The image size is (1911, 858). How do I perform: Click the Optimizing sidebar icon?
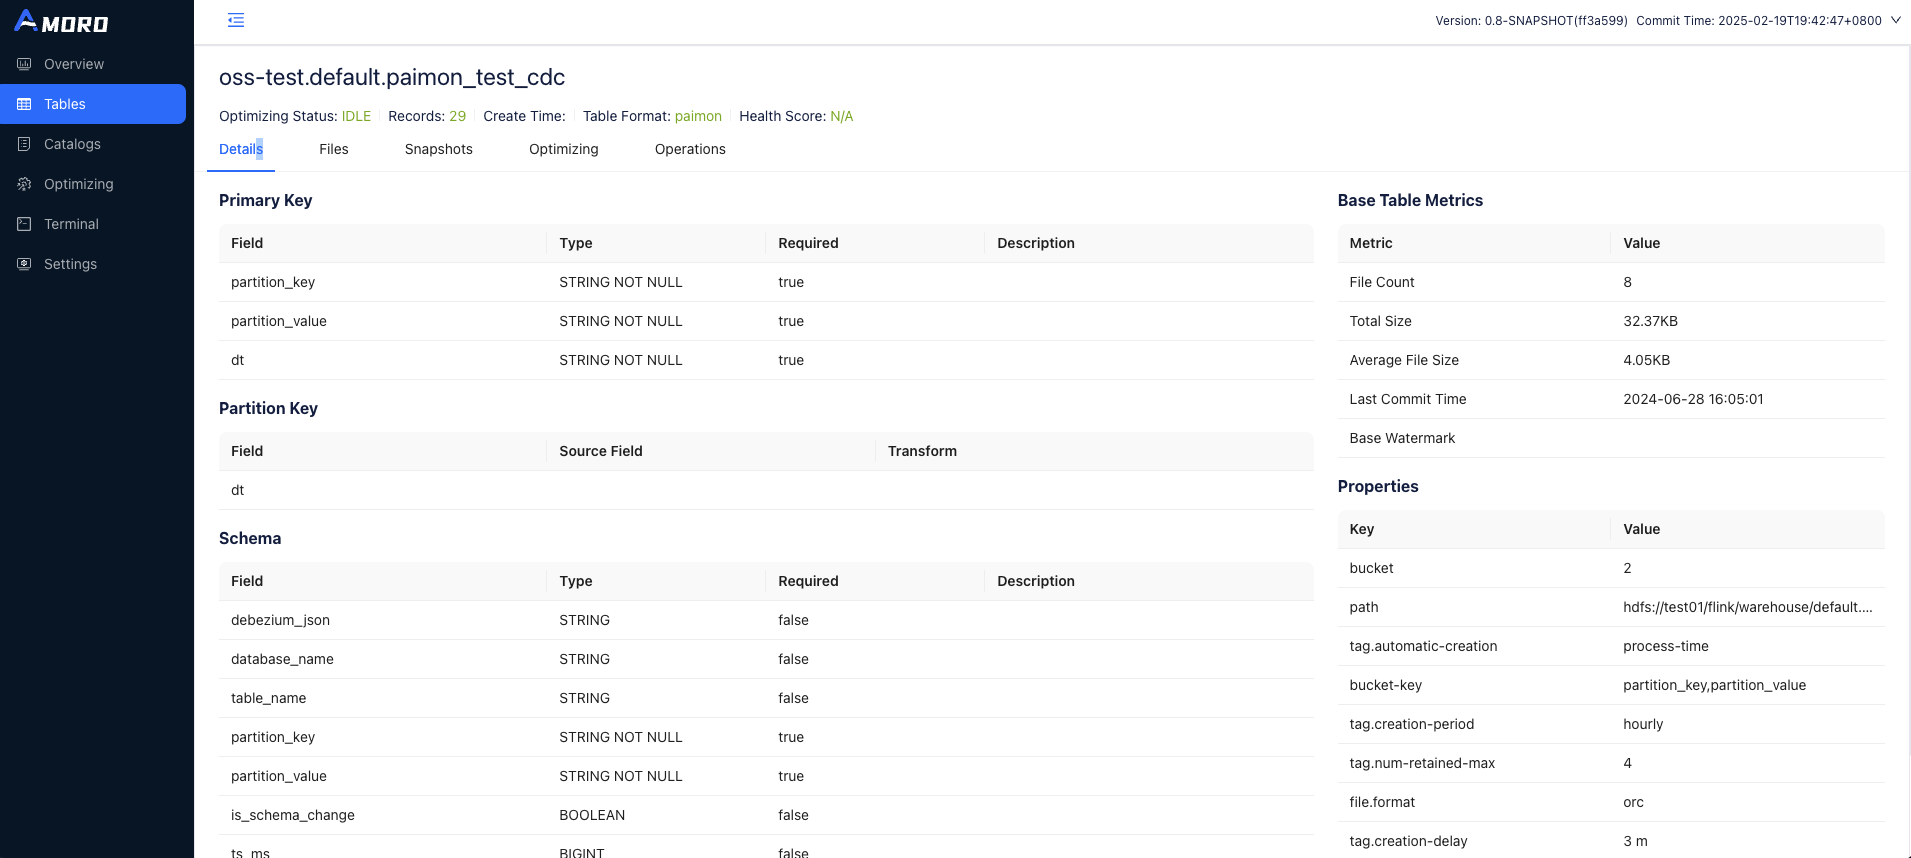[24, 184]
